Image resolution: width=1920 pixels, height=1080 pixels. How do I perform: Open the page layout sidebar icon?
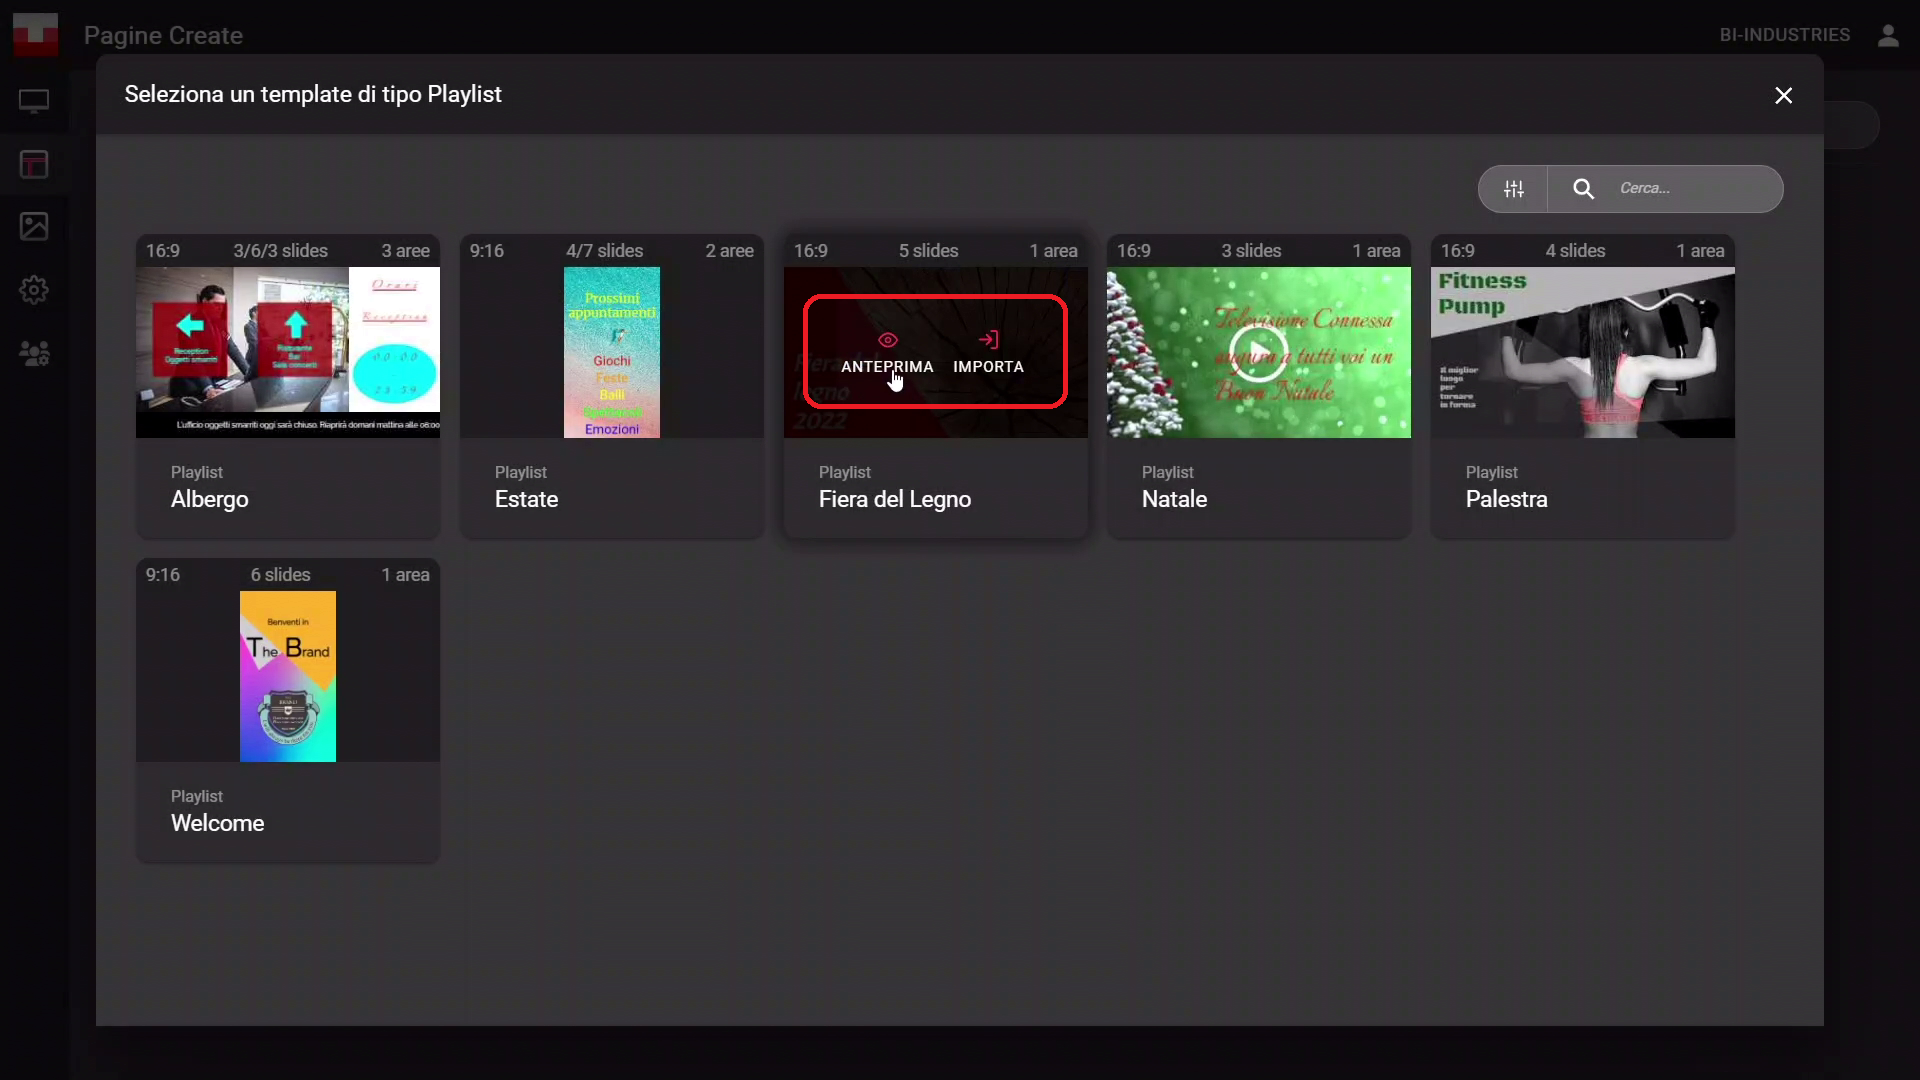pyautogui.click(x=34, y=164)
